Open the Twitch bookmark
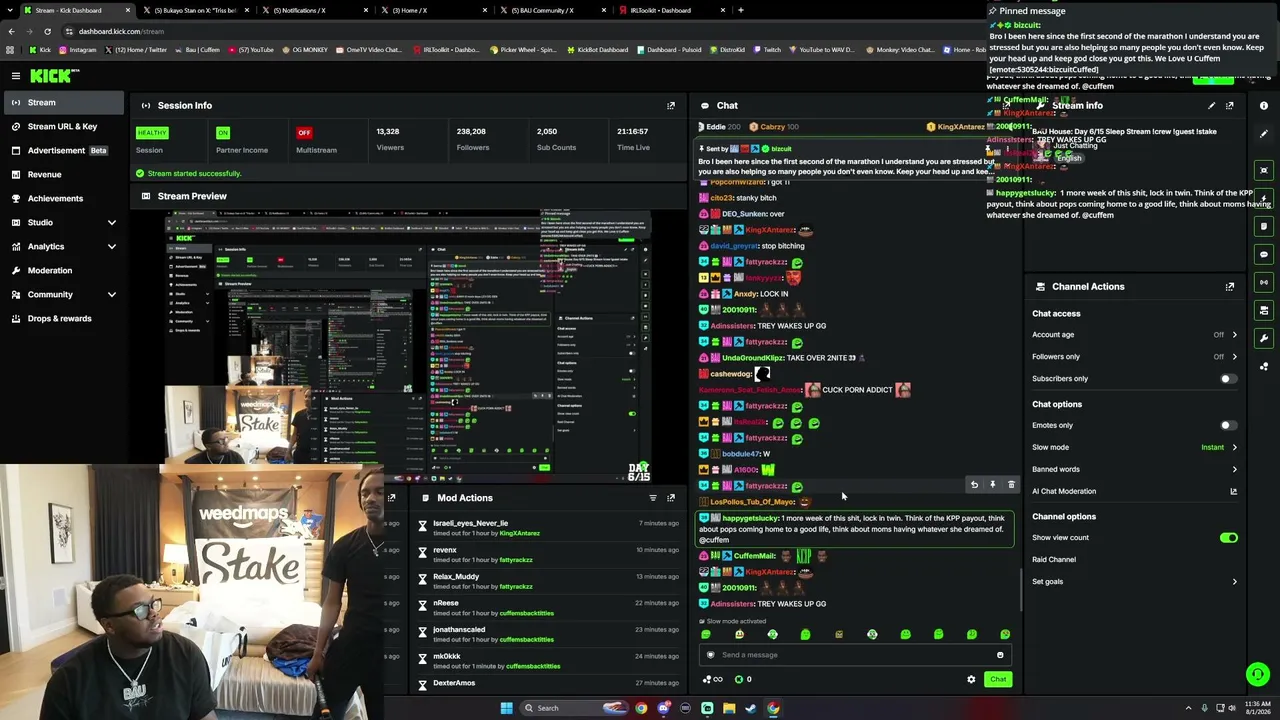The image size is (1280, 720). (x=767, y=50)
